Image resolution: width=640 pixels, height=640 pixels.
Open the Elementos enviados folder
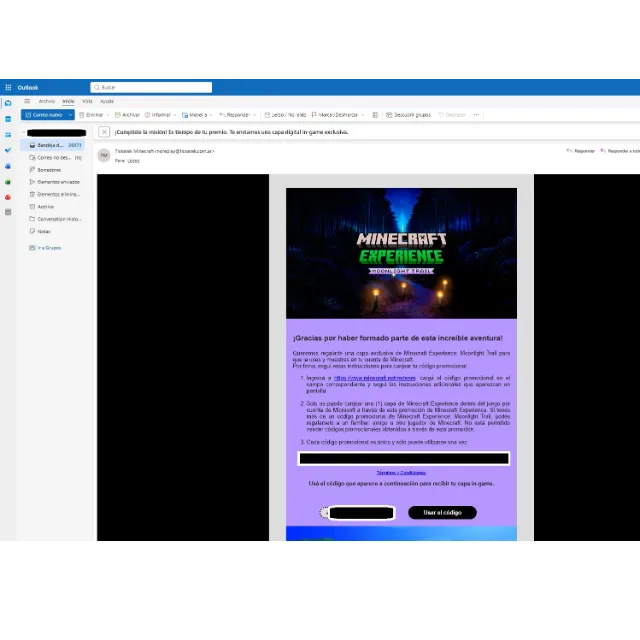[55, 182]
